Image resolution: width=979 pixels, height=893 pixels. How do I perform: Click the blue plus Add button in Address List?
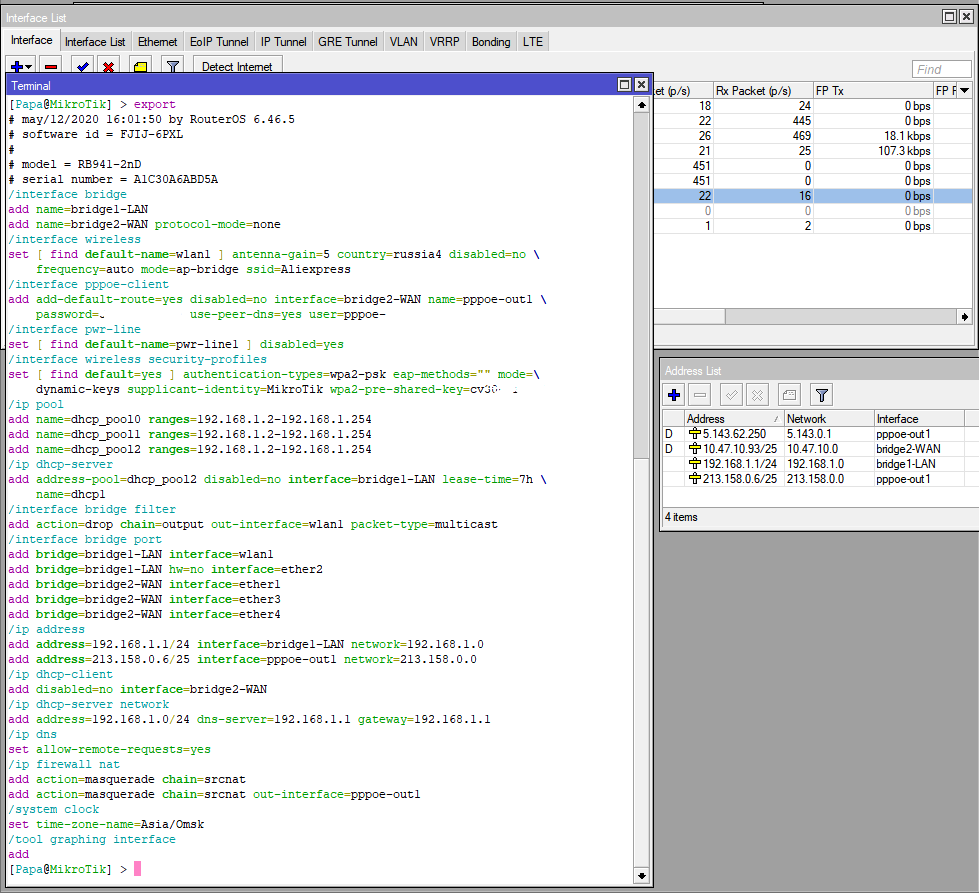[x=674, y=395]
